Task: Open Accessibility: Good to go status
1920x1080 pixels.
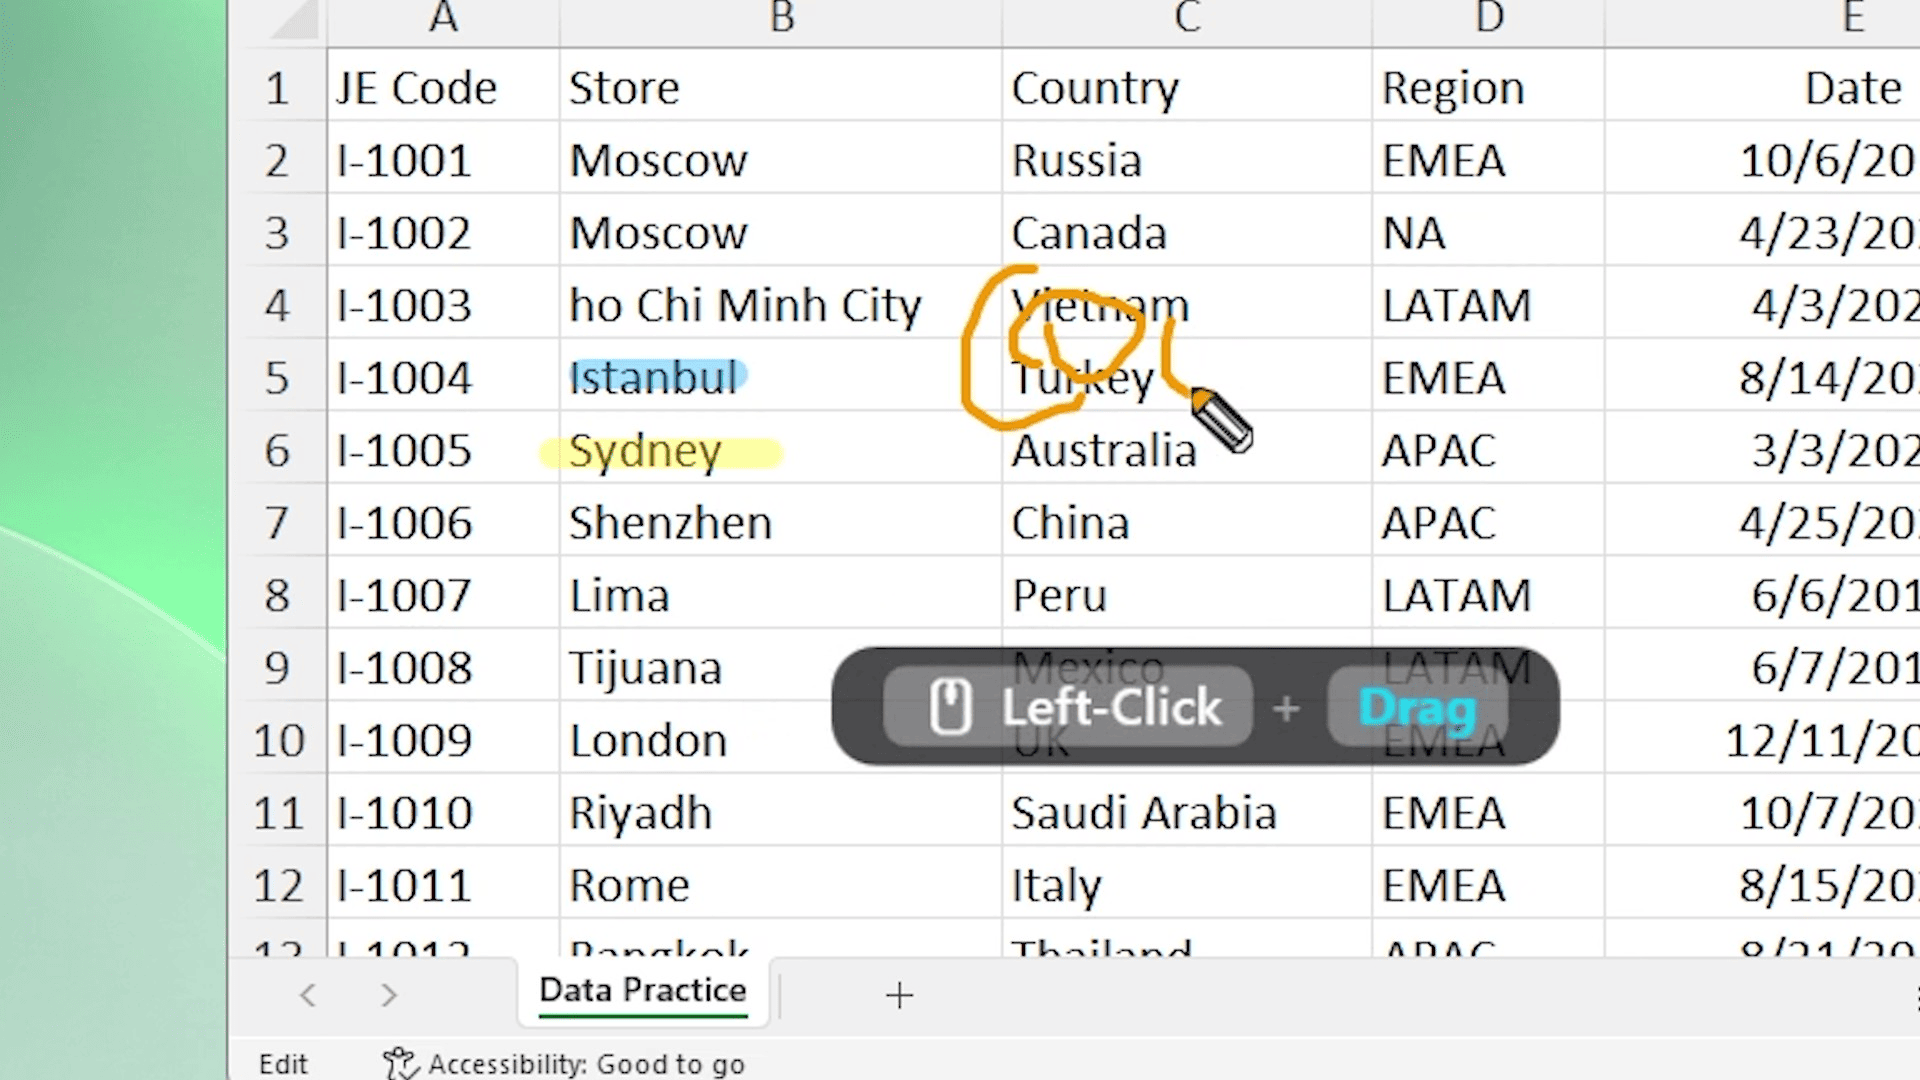Action: [565, 1064]
